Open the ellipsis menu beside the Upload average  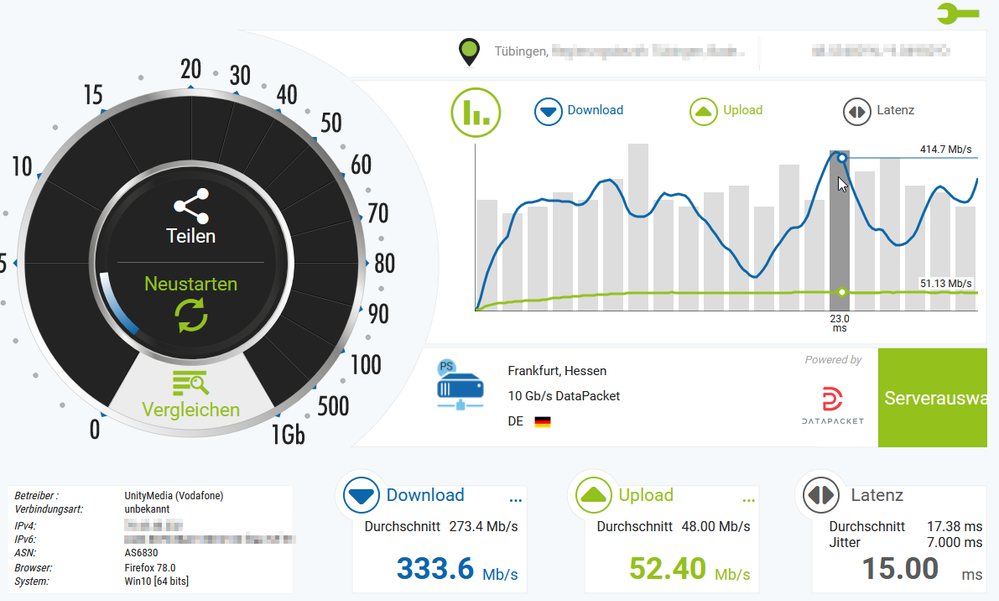[x=749, y=499]
